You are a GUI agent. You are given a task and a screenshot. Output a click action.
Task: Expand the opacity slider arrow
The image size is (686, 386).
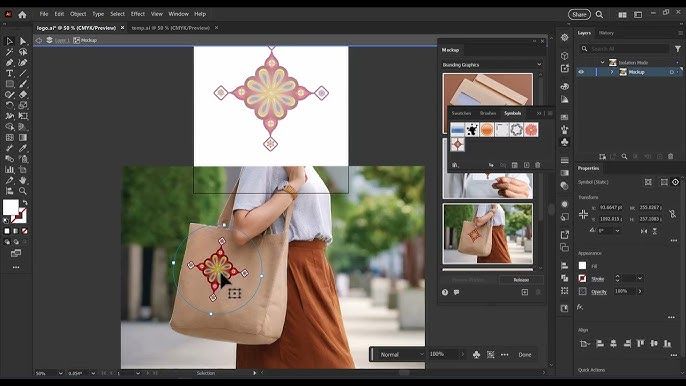point(640,291)
